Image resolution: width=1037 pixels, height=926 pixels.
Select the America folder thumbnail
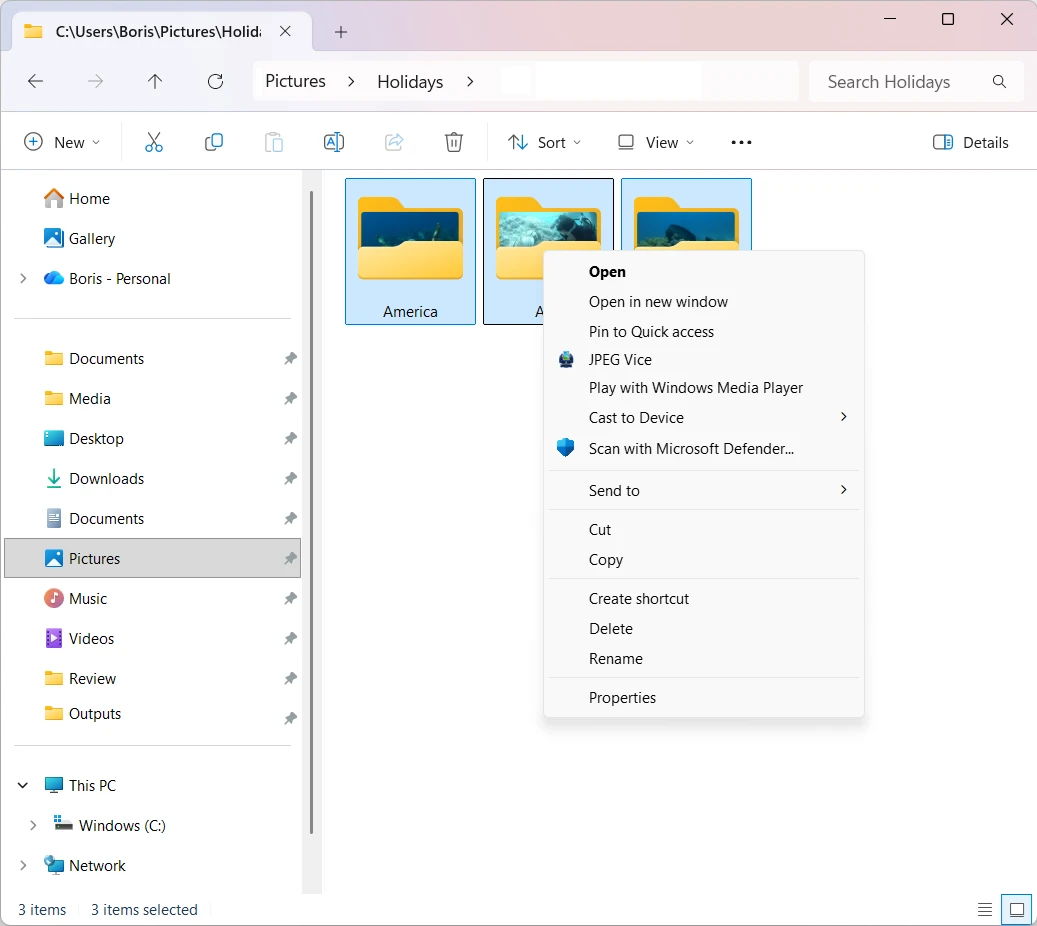point(410,251)
